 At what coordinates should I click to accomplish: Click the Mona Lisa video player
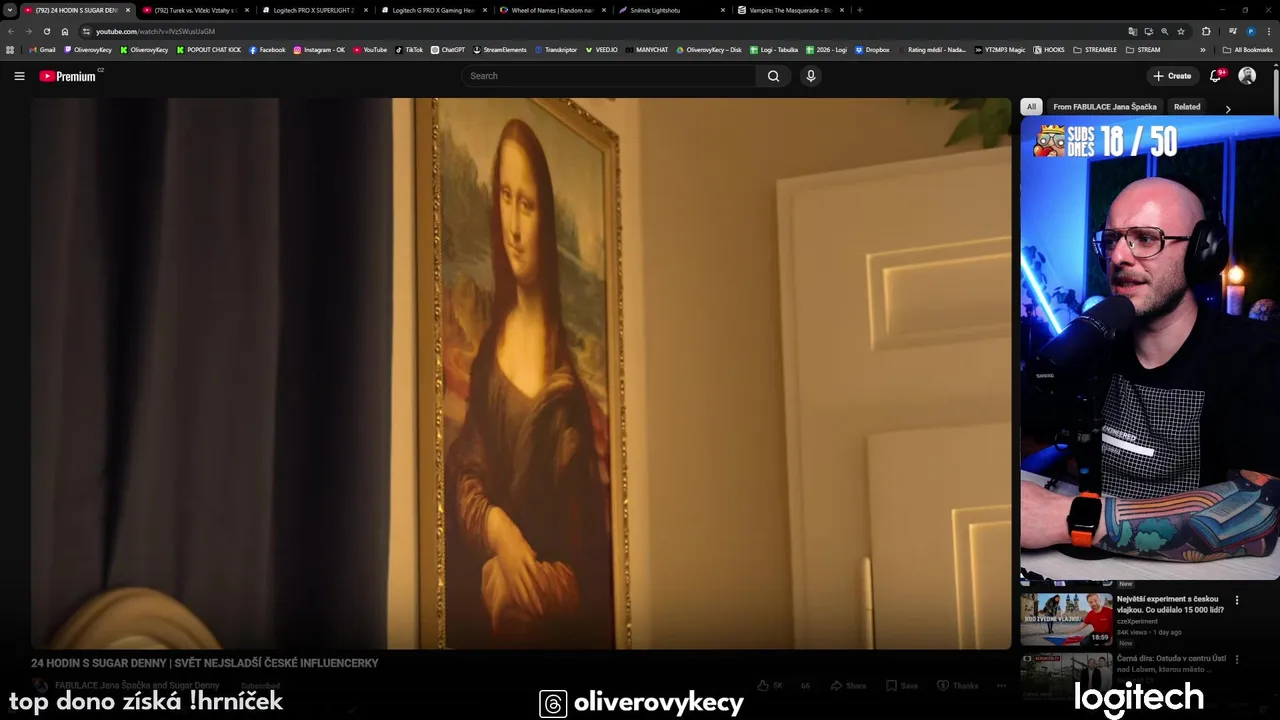tap(521, 373)
